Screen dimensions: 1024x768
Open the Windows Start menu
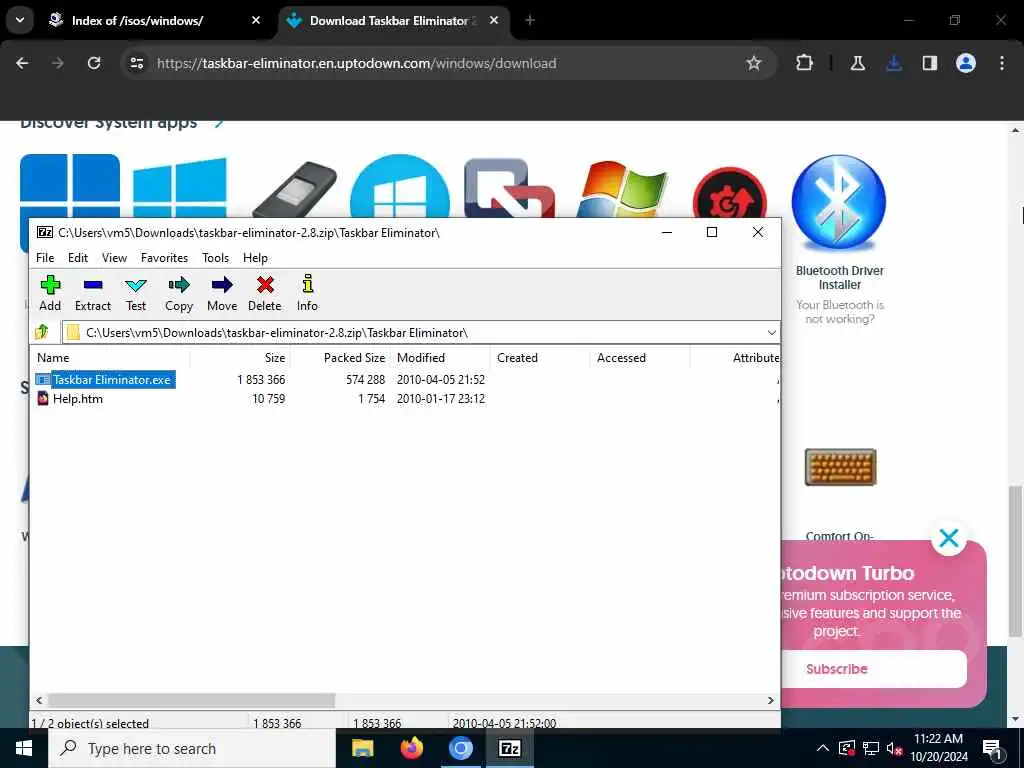[x=24, y=748]
